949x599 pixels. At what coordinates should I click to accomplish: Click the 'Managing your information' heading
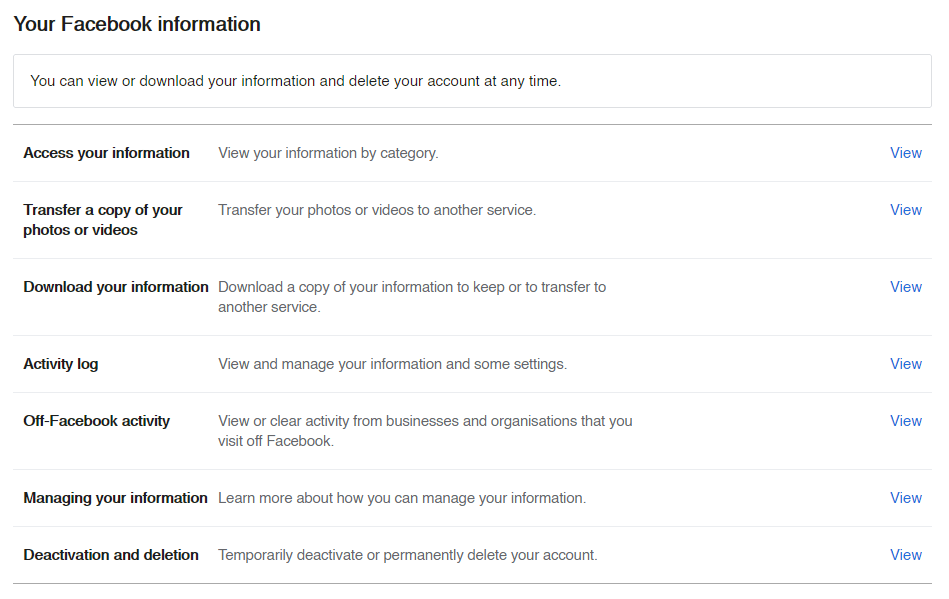[115, 497]
